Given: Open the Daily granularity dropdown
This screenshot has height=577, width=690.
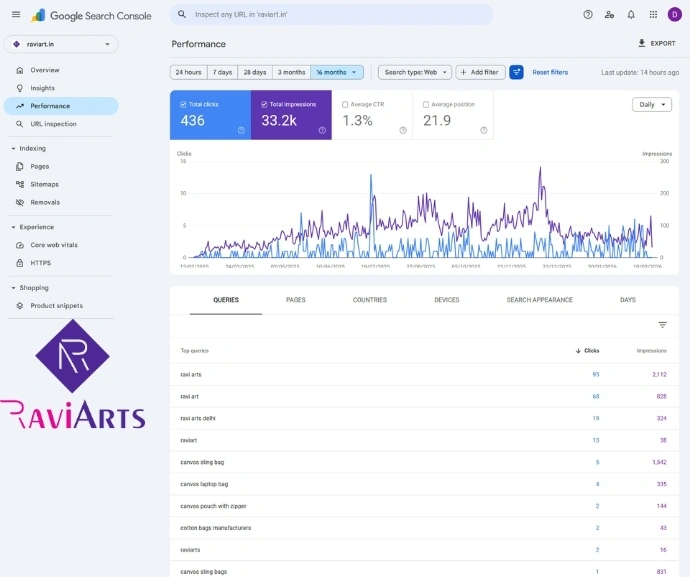Looking at the screenshot, I should (x=652, y=104).
